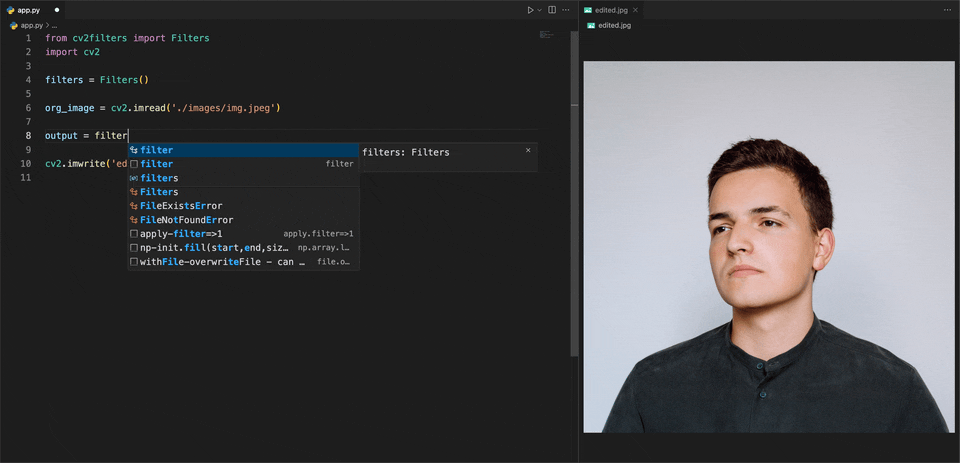960x463 pixels.
Task: Click app.py in the breadcrumb path
Action: [x=31, y=25]
